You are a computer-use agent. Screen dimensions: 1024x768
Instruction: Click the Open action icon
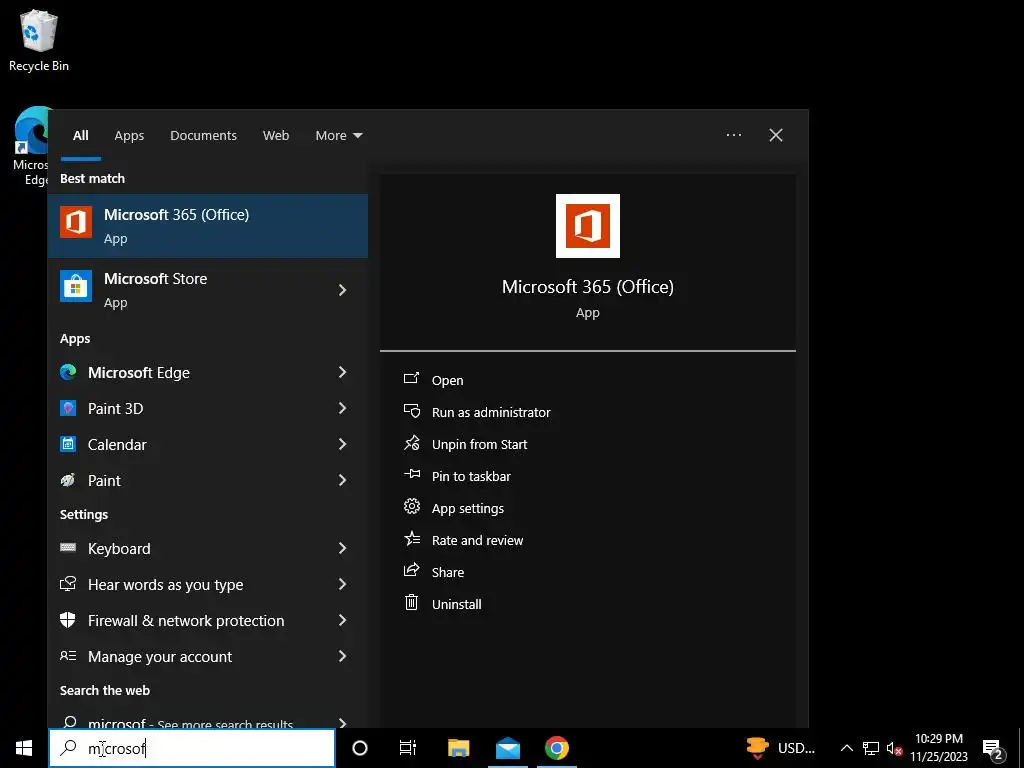[411, 379]
